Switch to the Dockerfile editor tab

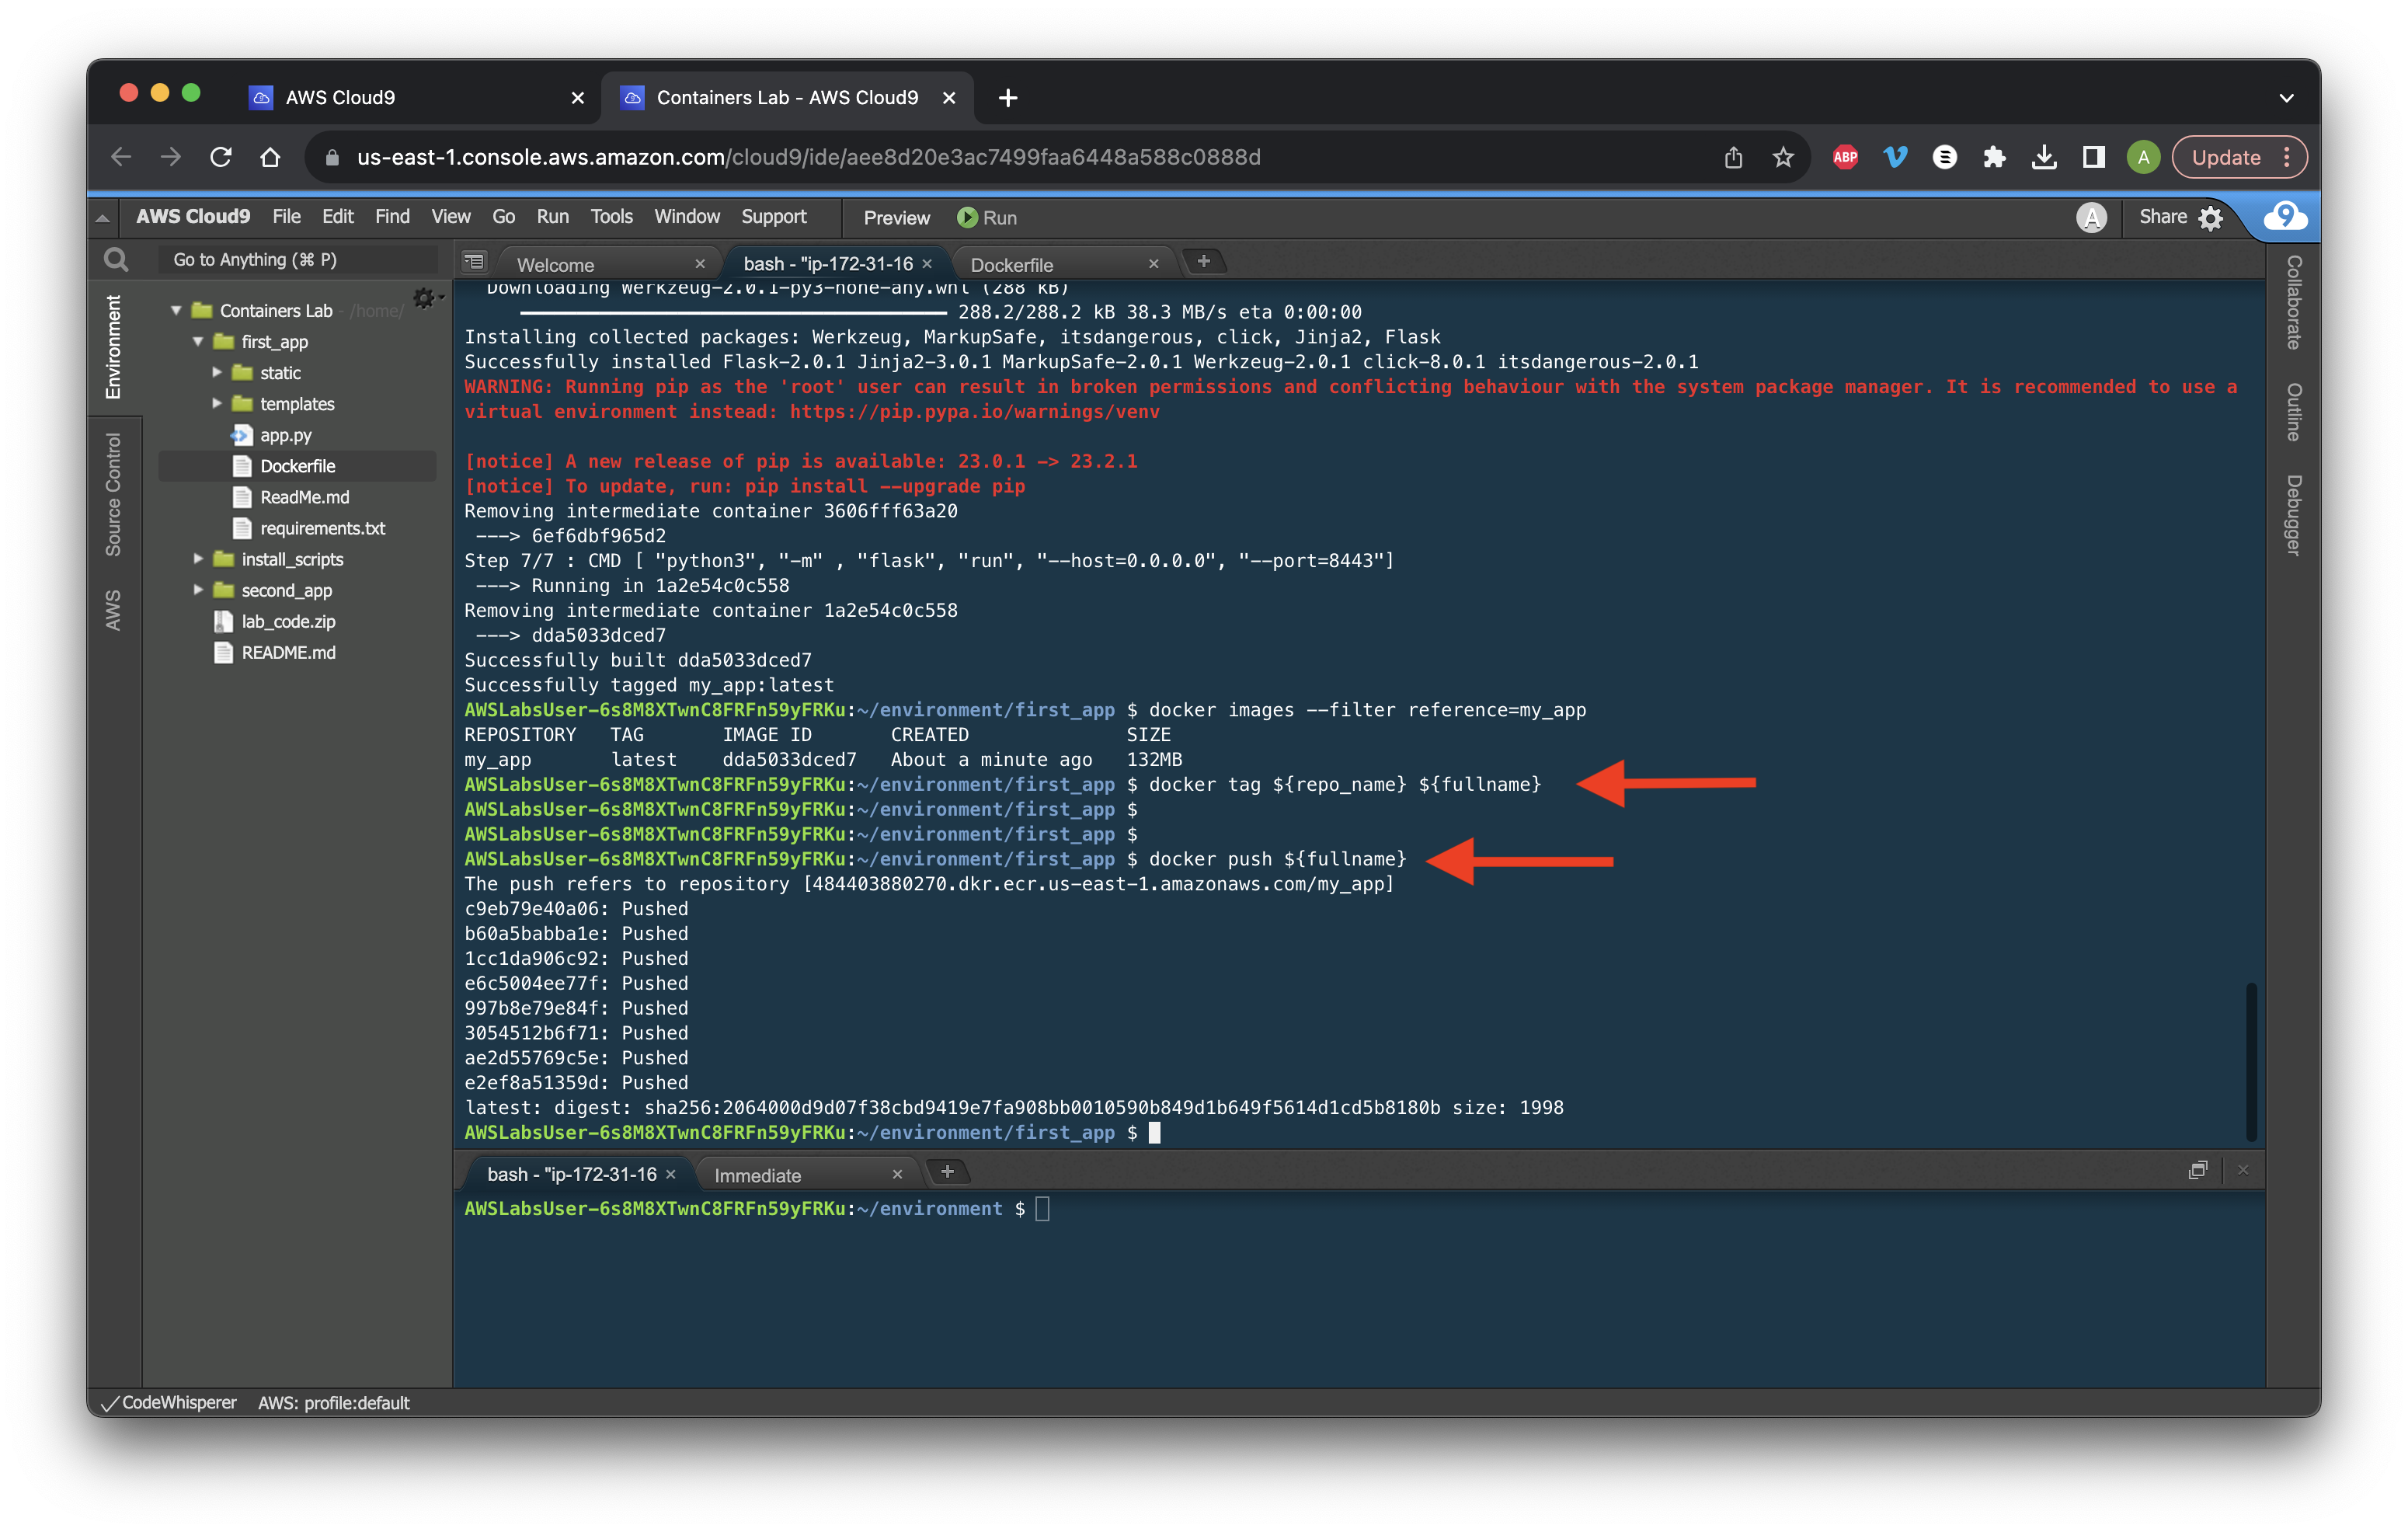[1011, 264]
